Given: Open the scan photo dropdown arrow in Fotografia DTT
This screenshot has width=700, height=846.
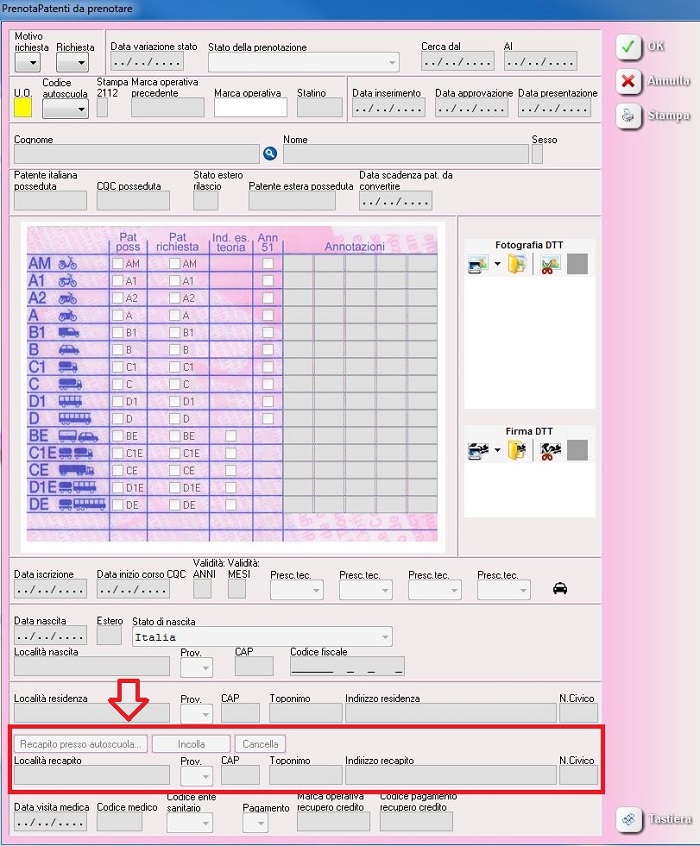Looking at the screenshot, I should 497,265.
